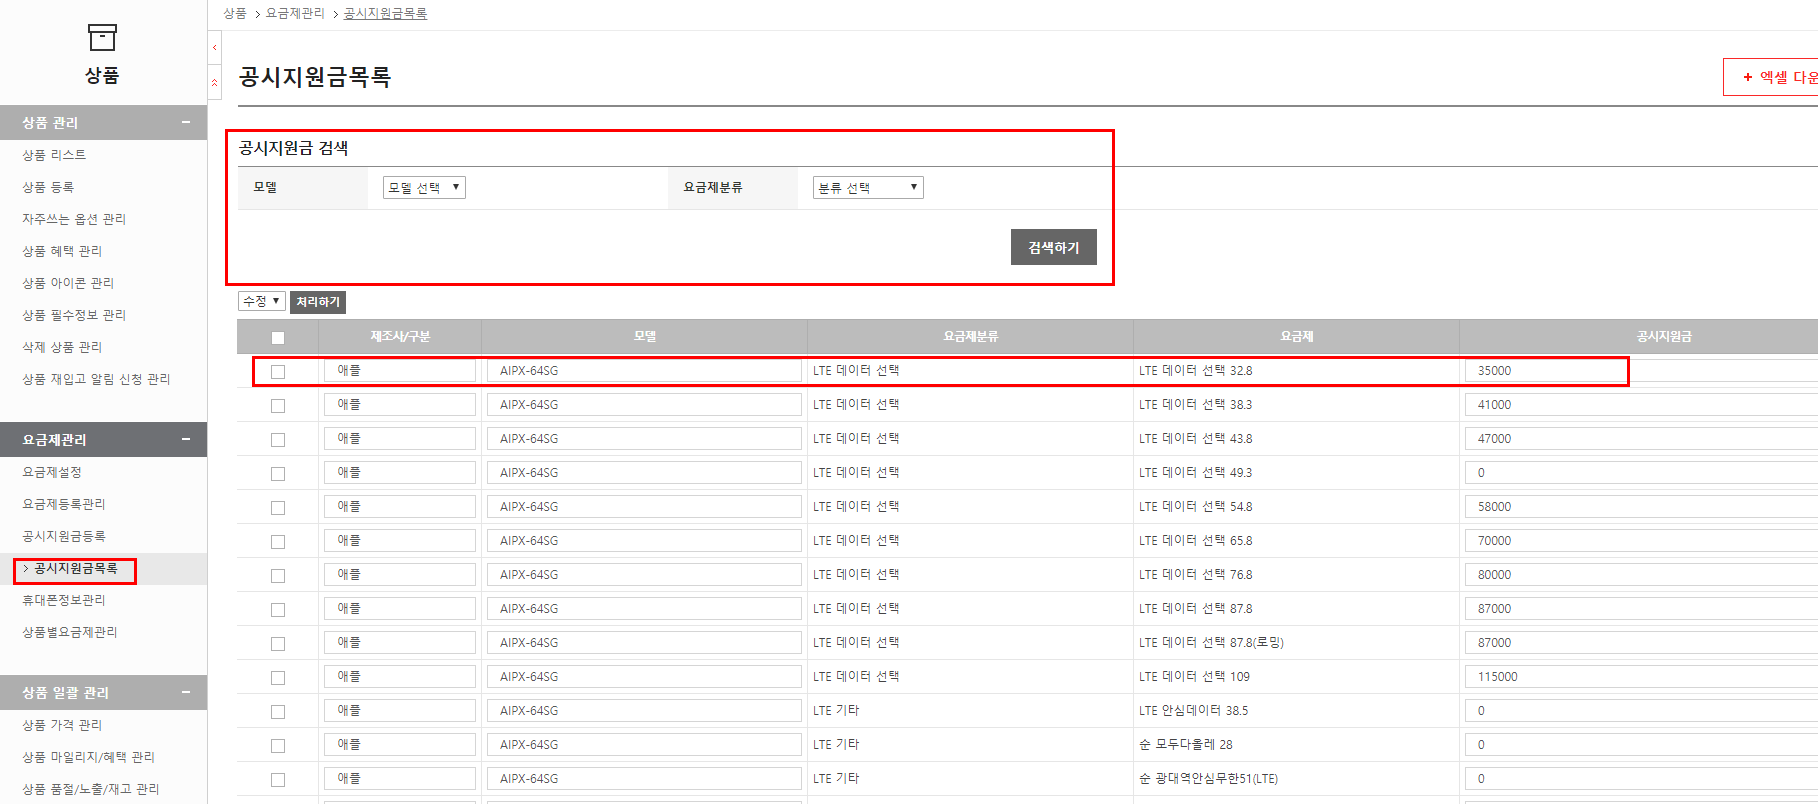1818x804 pixels.
Task: Click the 상품 box icon in sidebar
Action: (x=102, y=38)
